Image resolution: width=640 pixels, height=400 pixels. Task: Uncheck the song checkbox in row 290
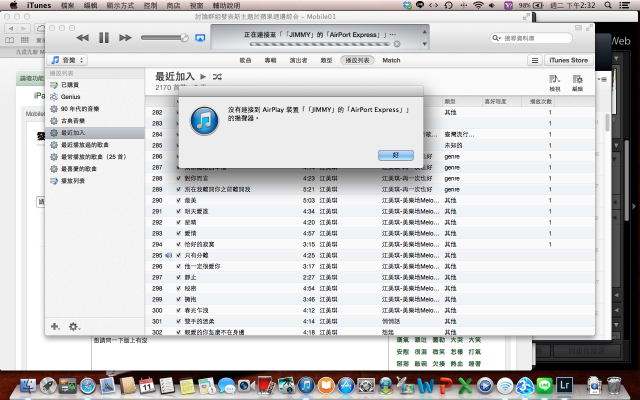pos(178,200)
